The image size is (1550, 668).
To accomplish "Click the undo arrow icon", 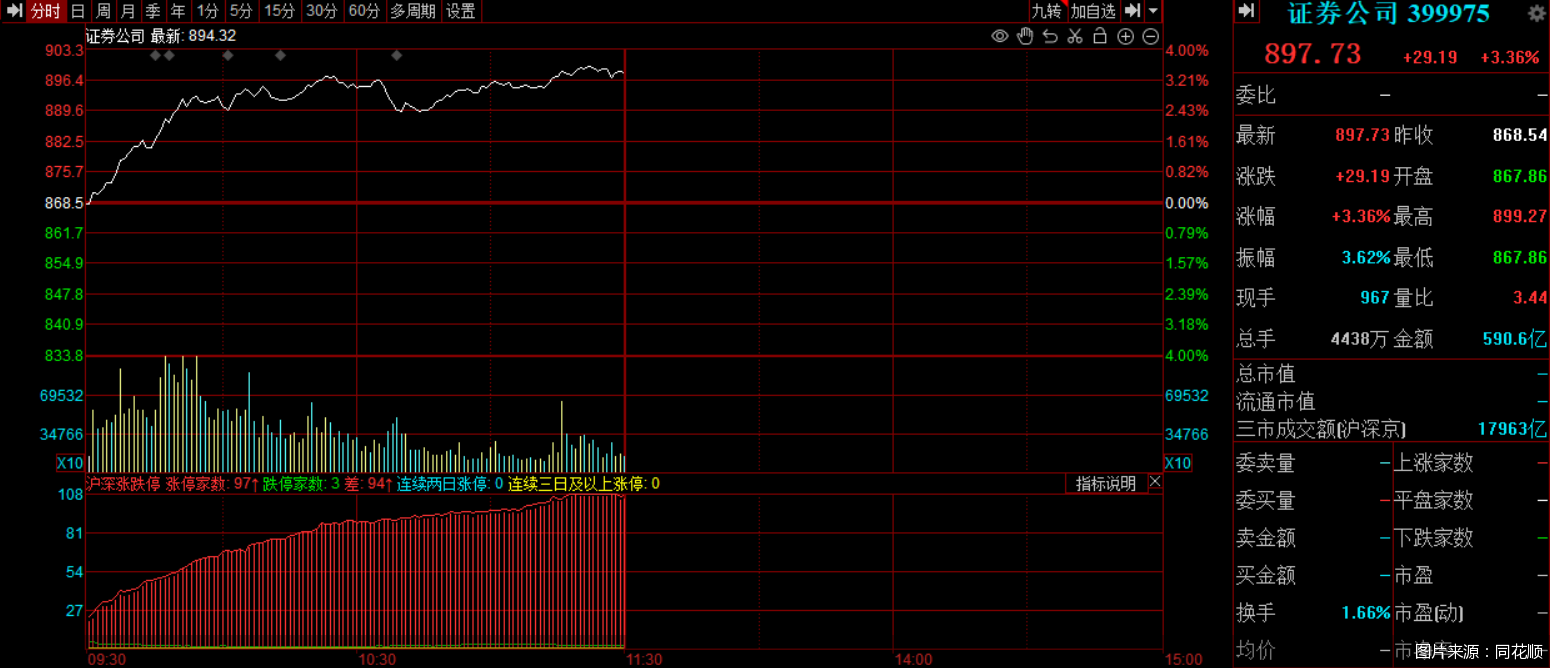I will point(1050,36).
